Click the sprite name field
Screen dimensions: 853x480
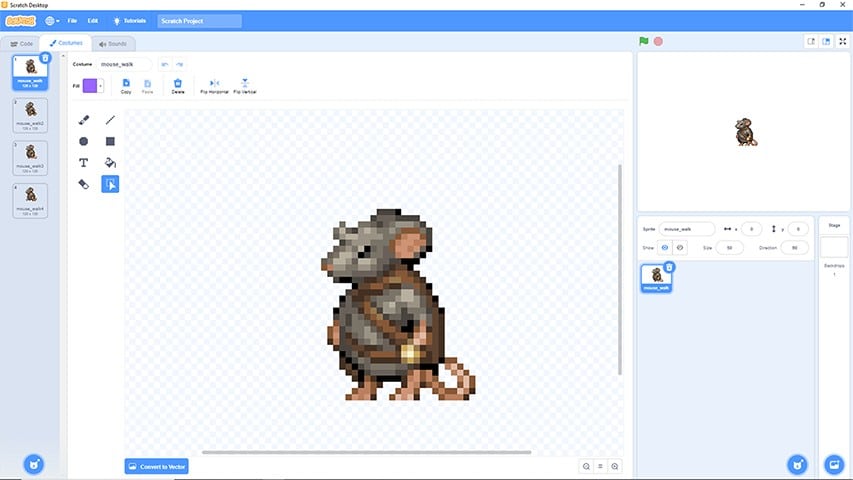pyautogui.click(x=687, y=229)
